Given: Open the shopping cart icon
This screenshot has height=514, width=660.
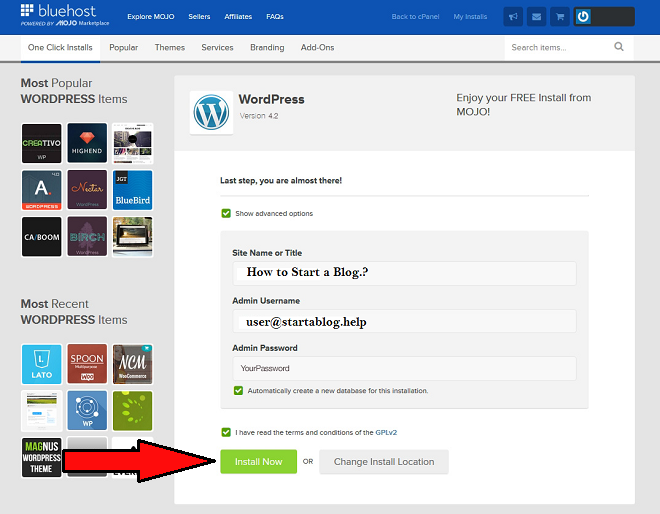Looking at the screenshot, I should click(x=560, y=17).
